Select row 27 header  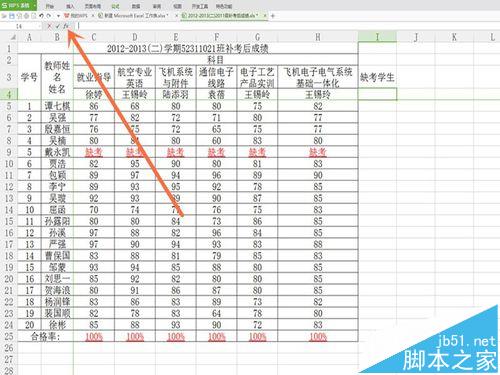[9, 359]
